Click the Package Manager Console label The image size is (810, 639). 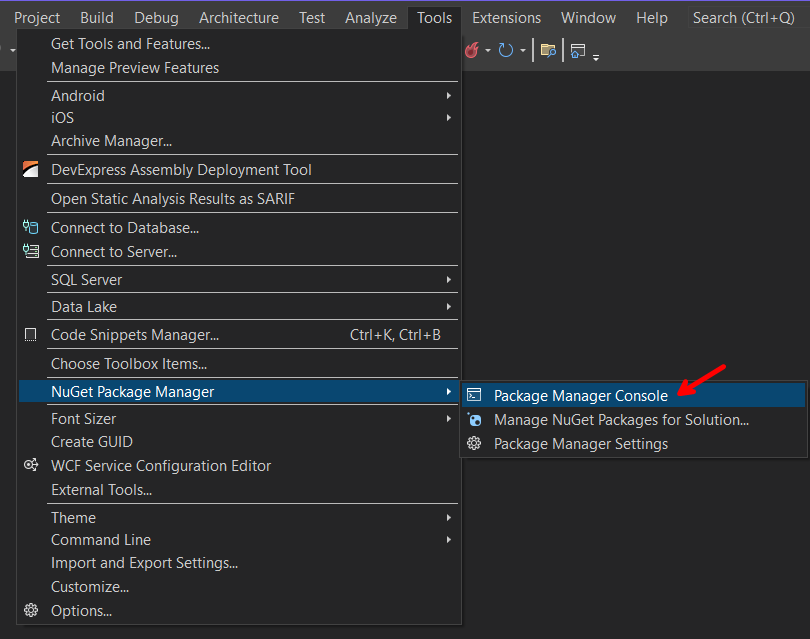click(x=581, y=396)
